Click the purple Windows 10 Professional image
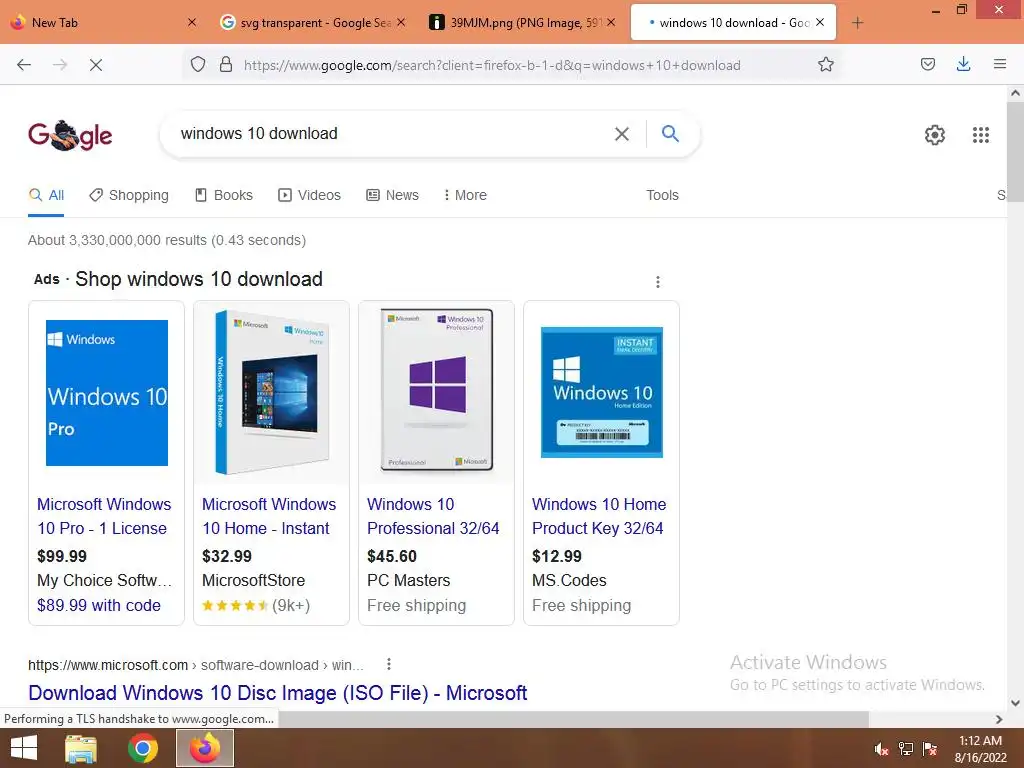 [x=436, y=391]
